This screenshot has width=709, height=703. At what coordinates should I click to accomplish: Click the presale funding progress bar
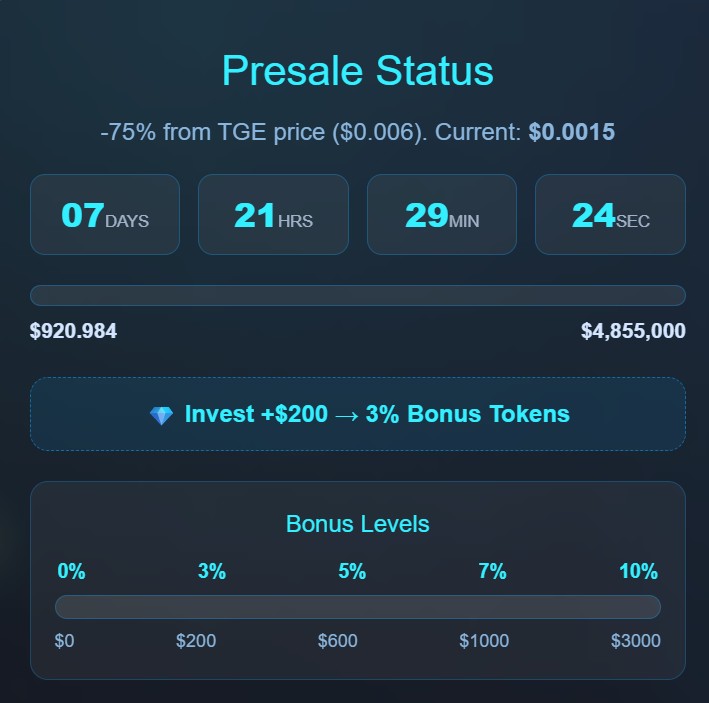pyautogui.click(x=357, y=295)
